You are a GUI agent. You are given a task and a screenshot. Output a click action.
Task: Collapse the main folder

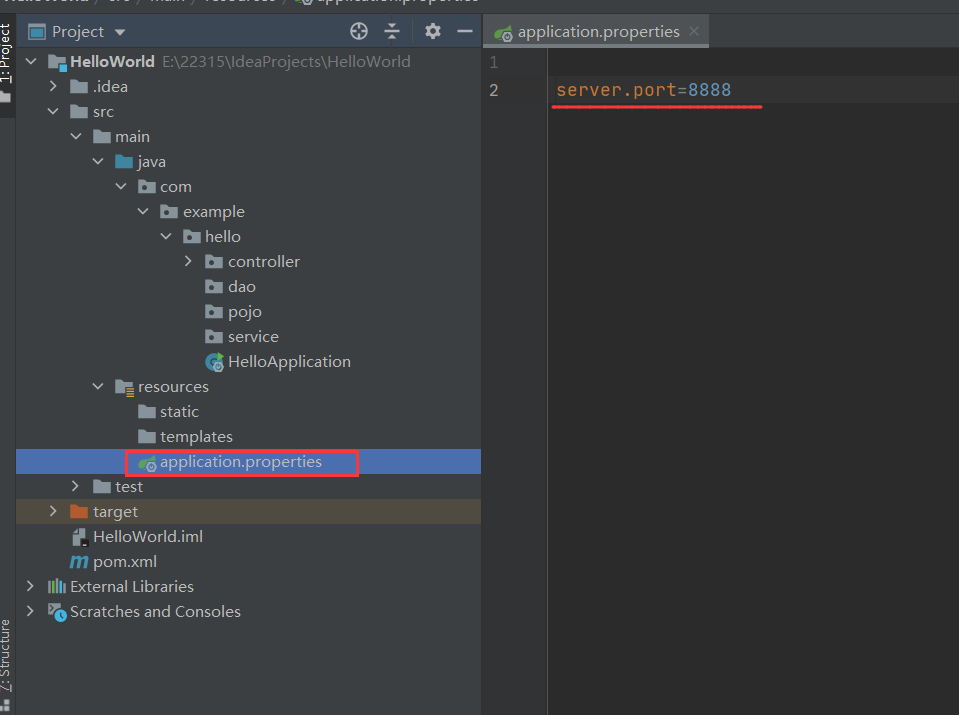click(x=76, y=136)
